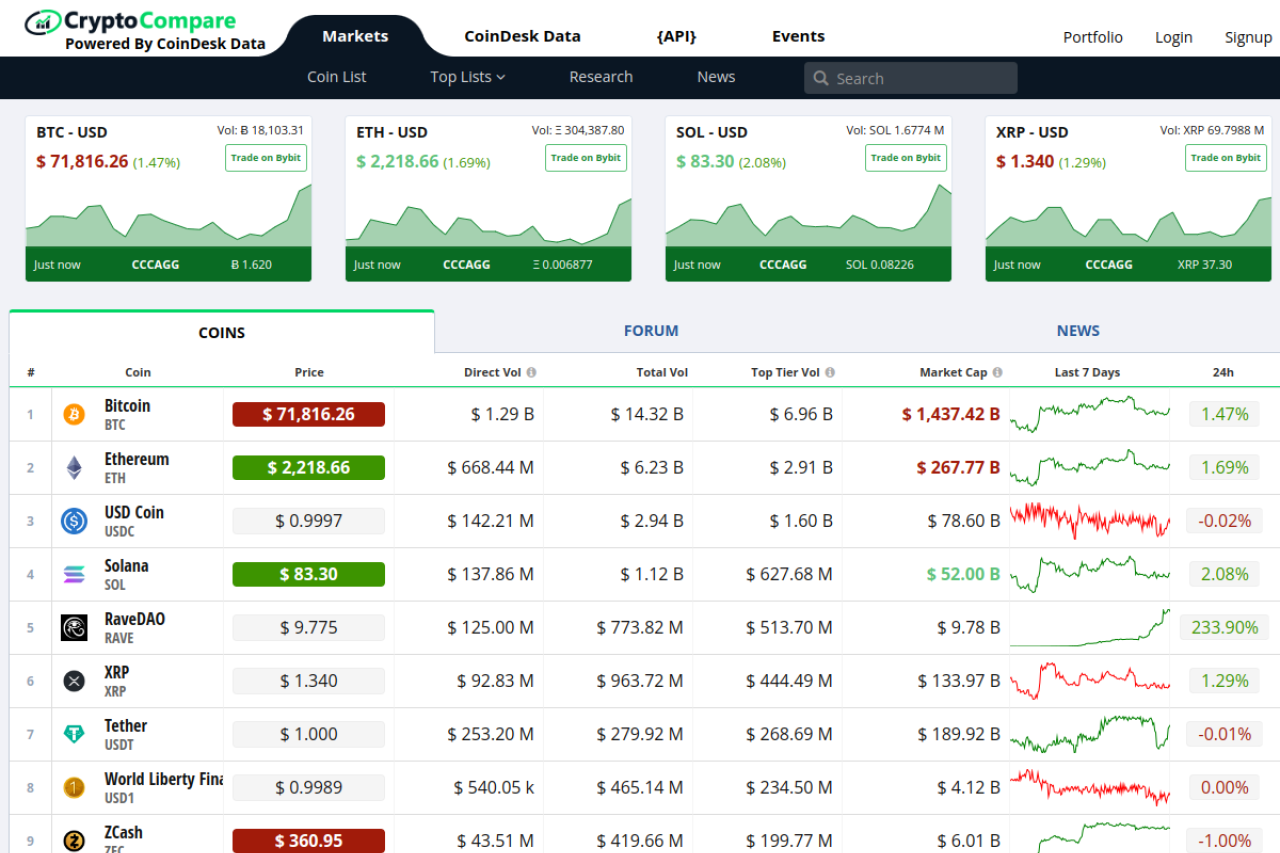This screenshot has height=853, width=1280.
Task: Click the Tether logo icon
Action: pos(74,734)
